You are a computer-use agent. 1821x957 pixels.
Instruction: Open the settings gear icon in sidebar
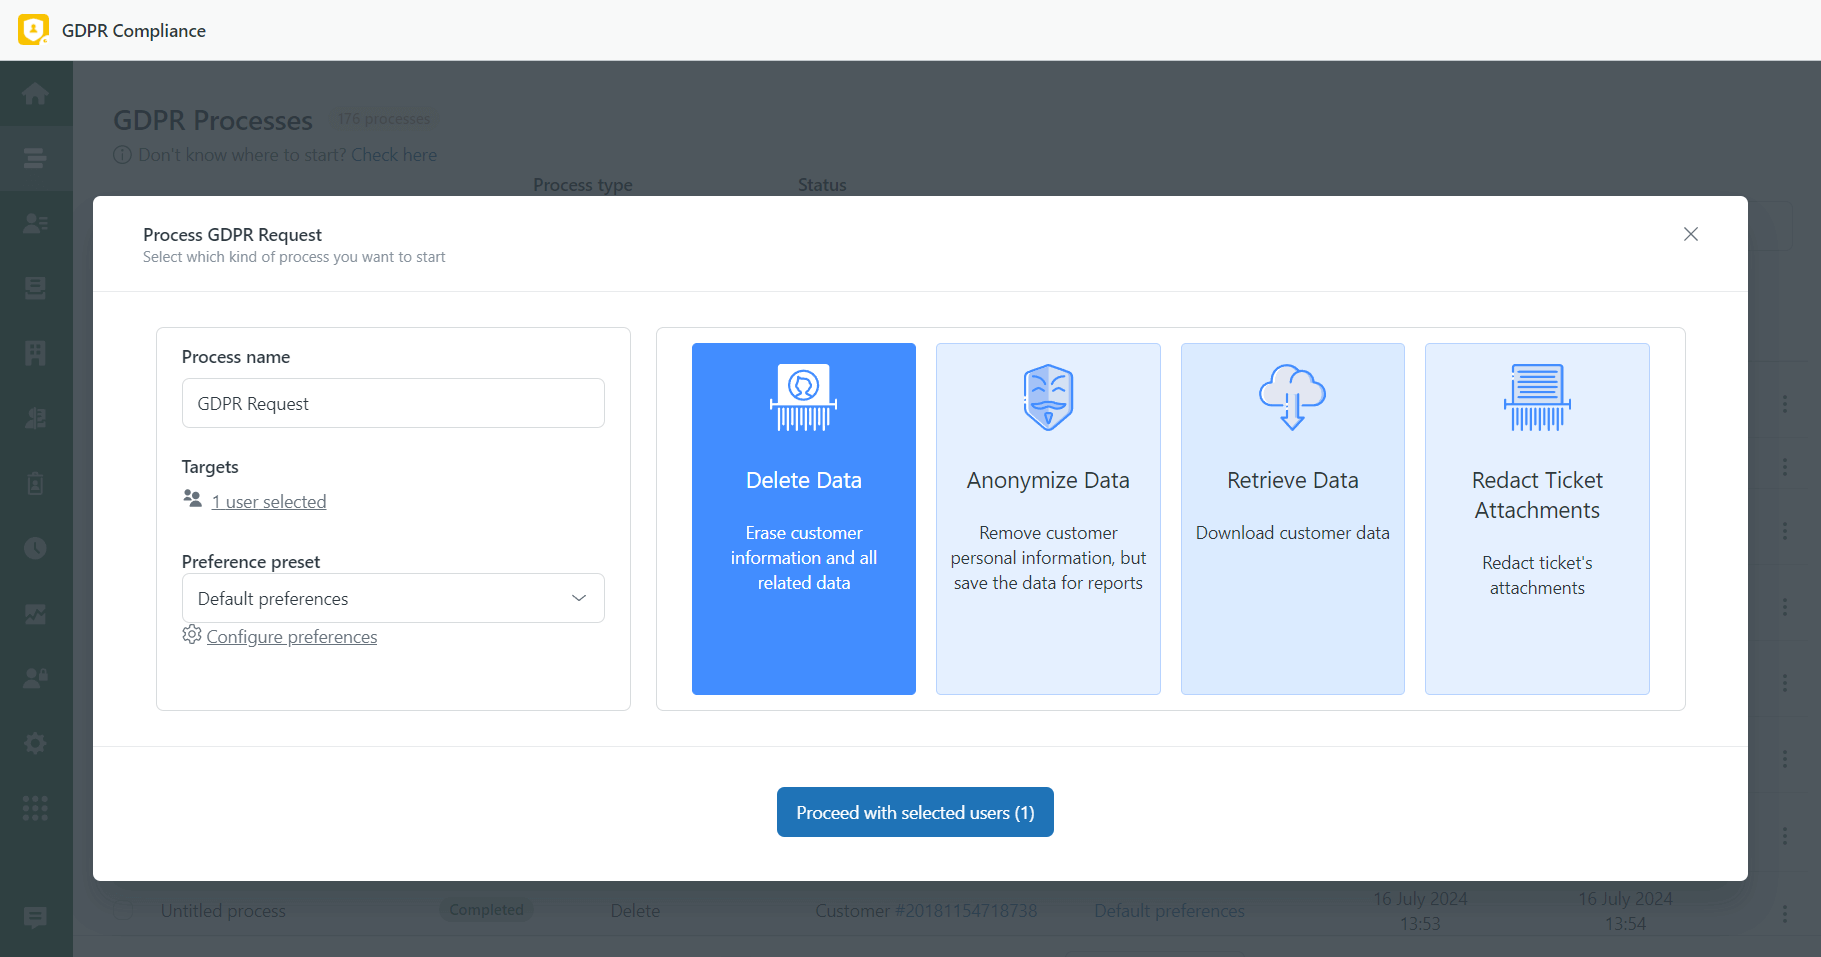35,743
